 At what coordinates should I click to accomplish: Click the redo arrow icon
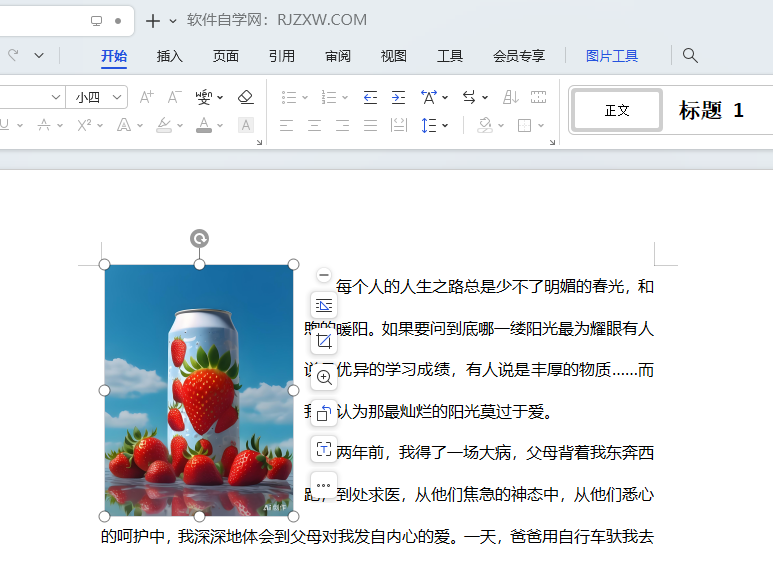pyautogui.click(x=13, y=55)
